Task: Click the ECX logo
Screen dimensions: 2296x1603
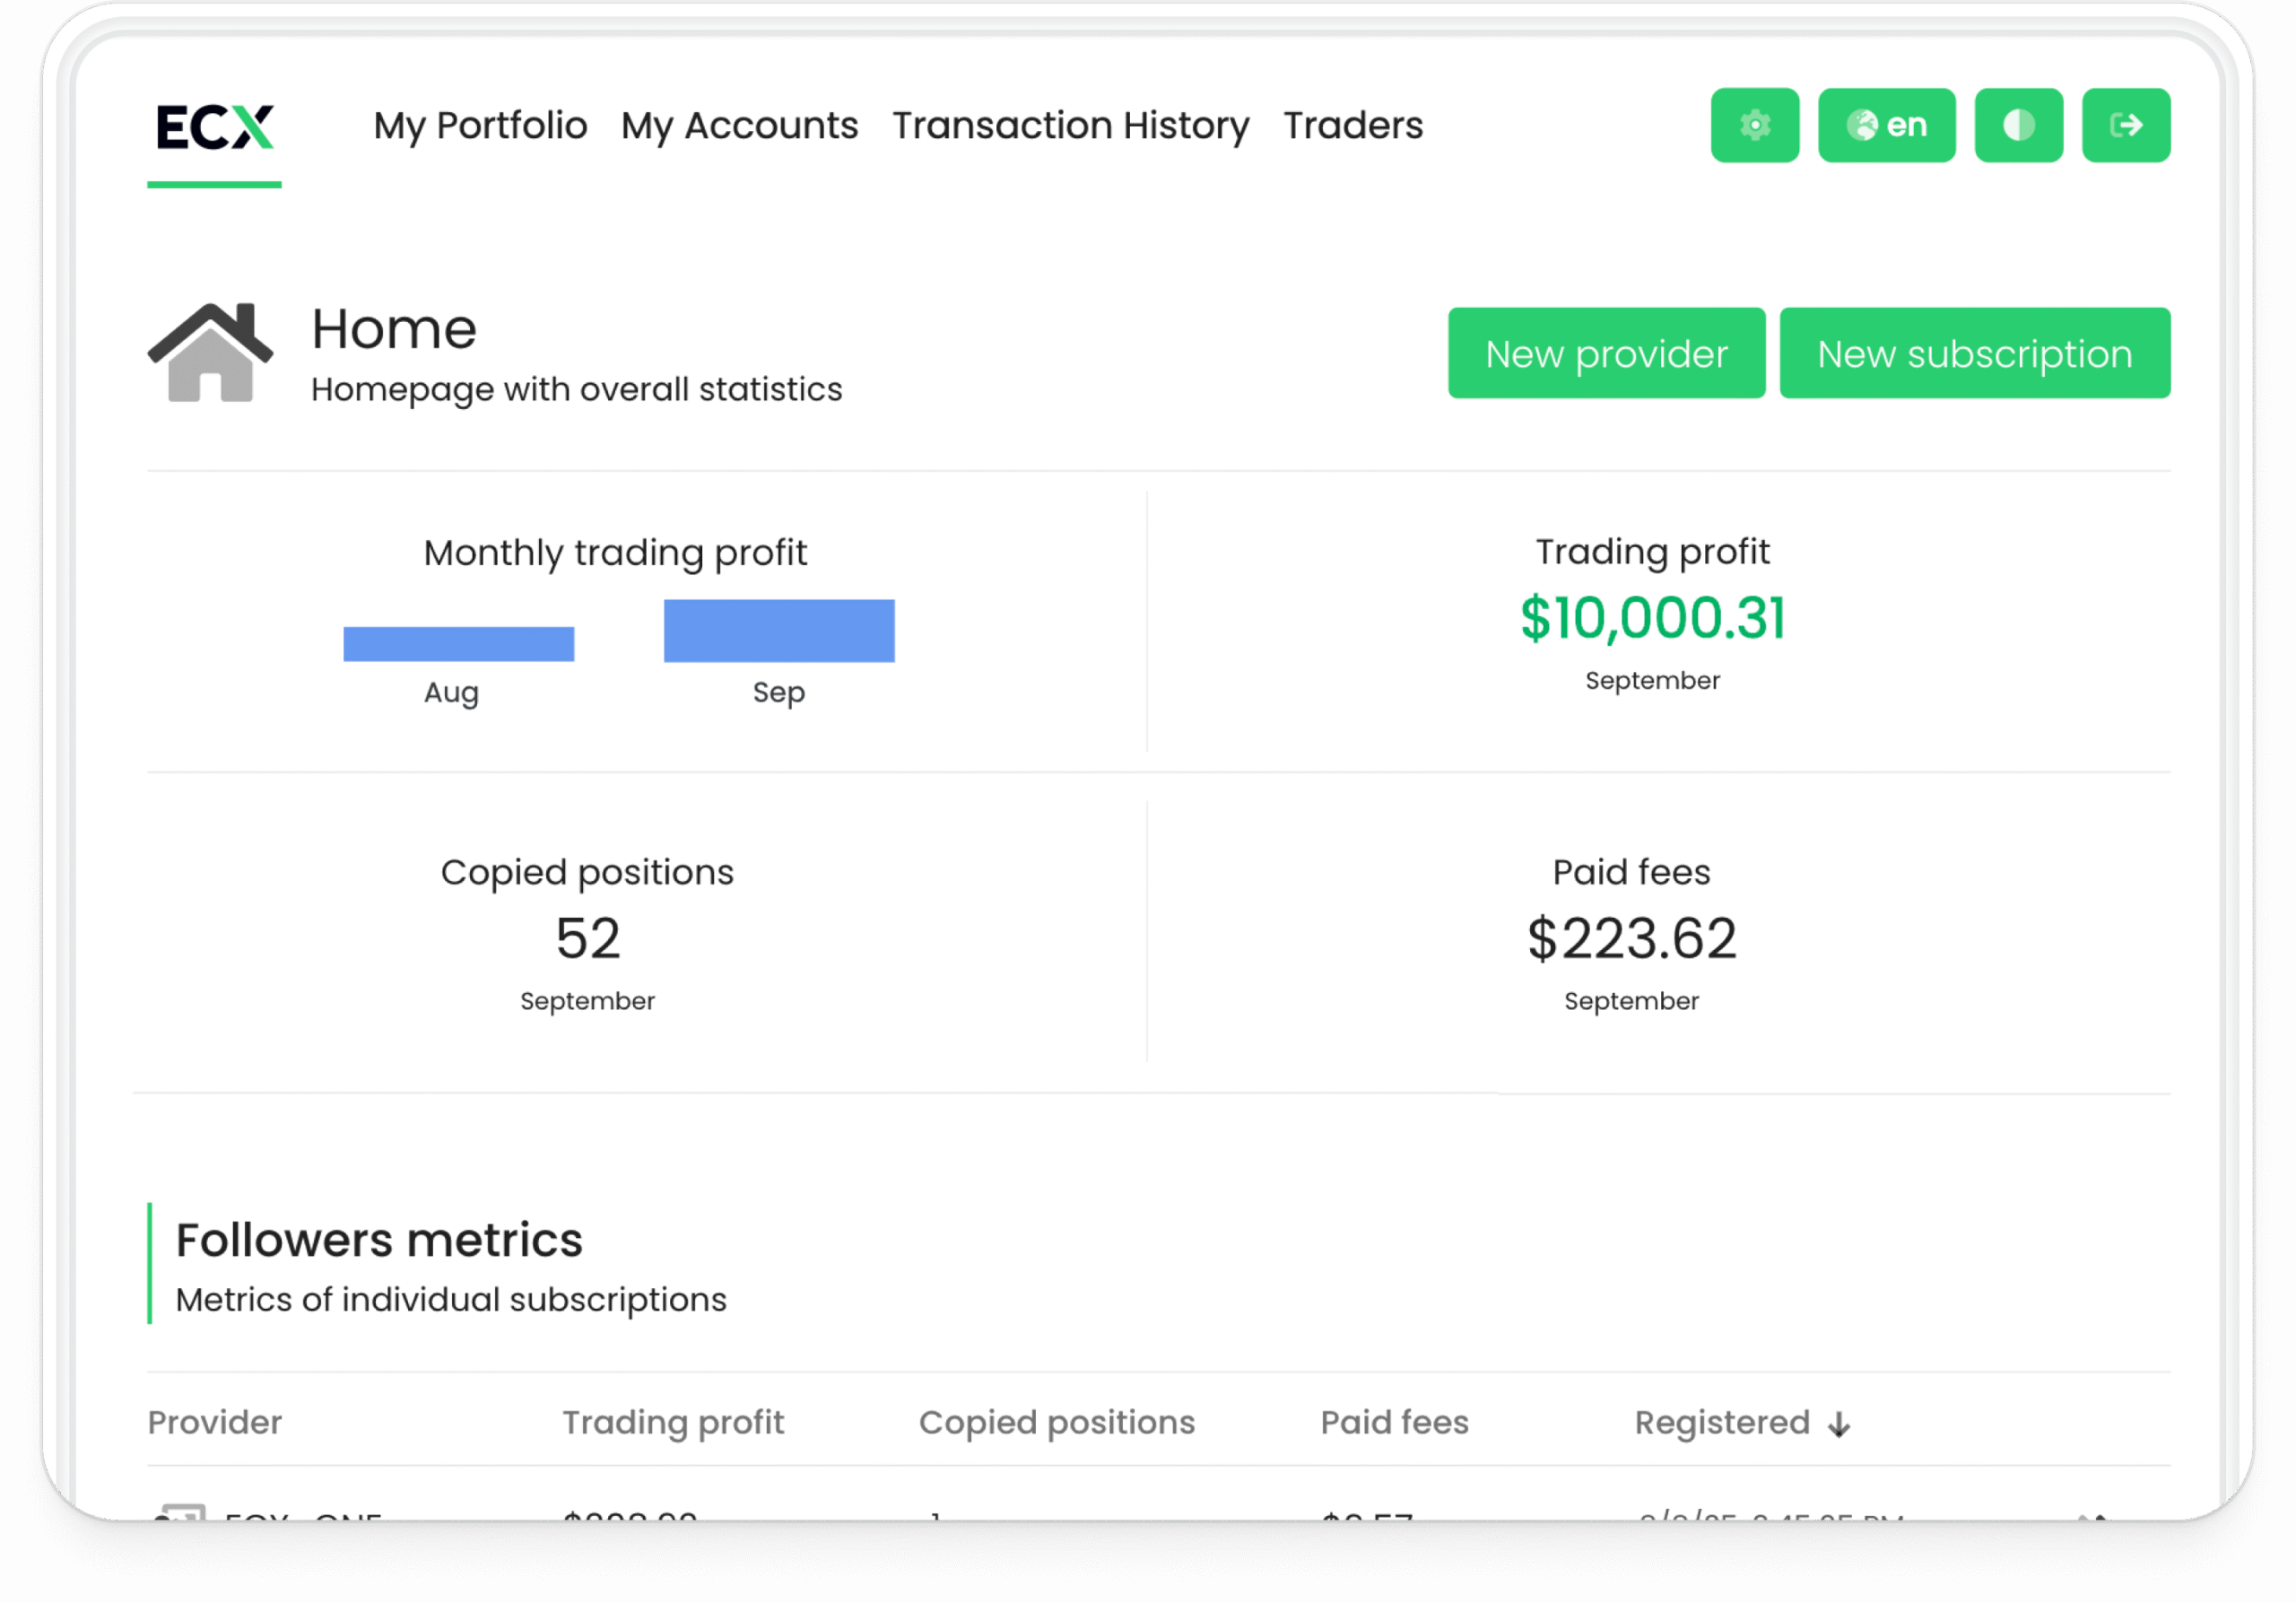Action: click(215, 127)
